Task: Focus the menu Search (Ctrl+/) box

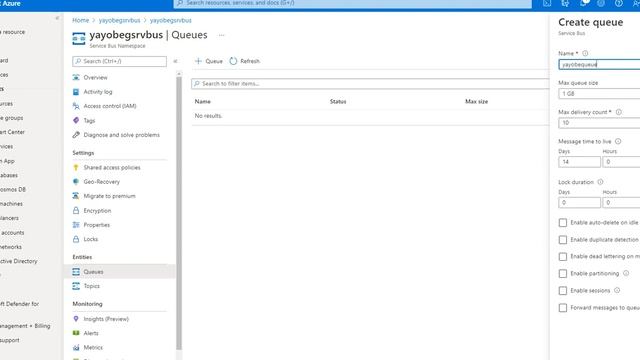Action: pos(119,61)
